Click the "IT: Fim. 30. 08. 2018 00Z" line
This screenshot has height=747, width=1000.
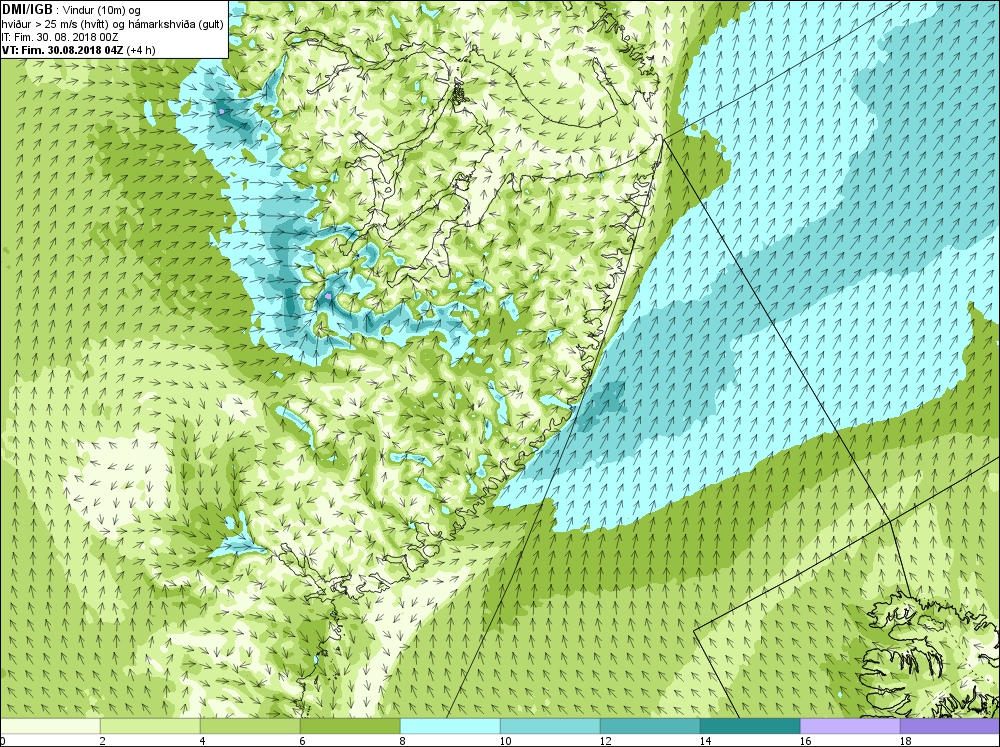60,37
